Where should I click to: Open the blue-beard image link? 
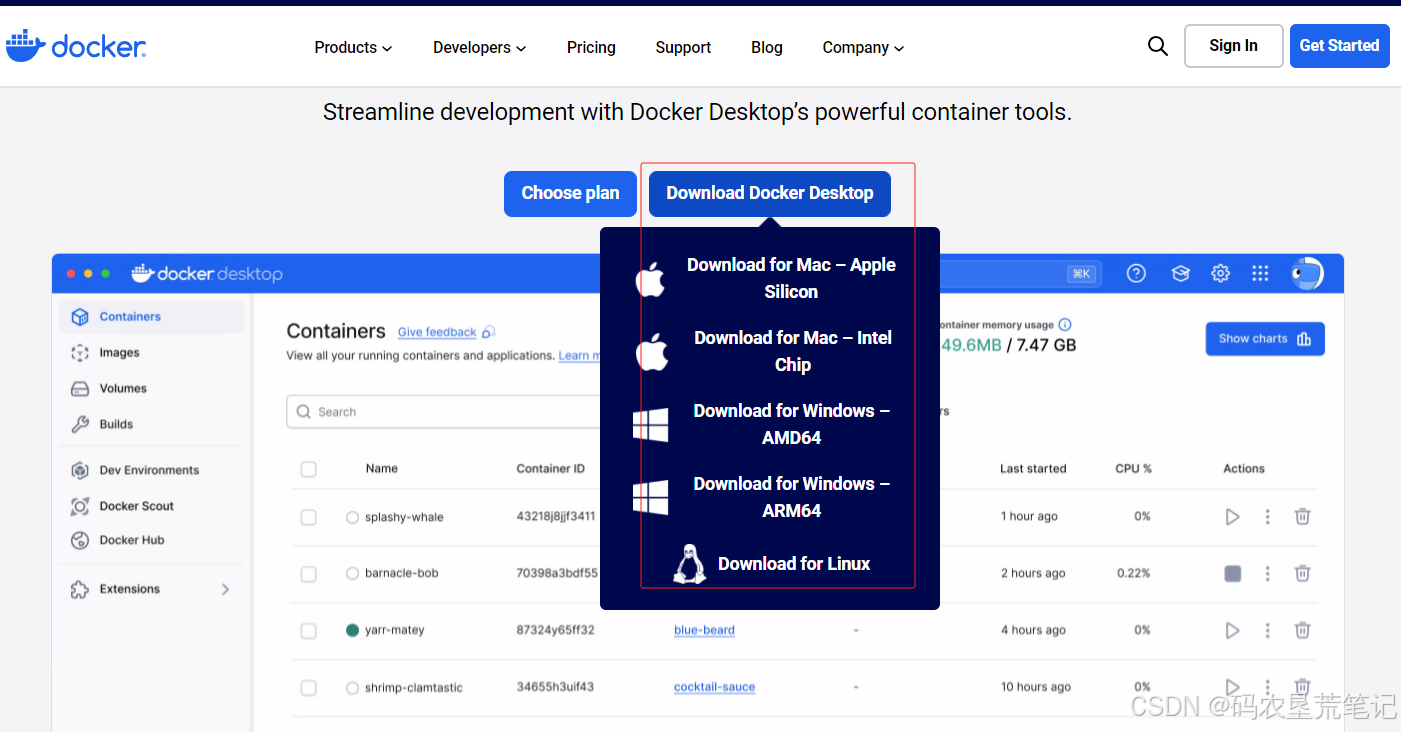[704, 630]
